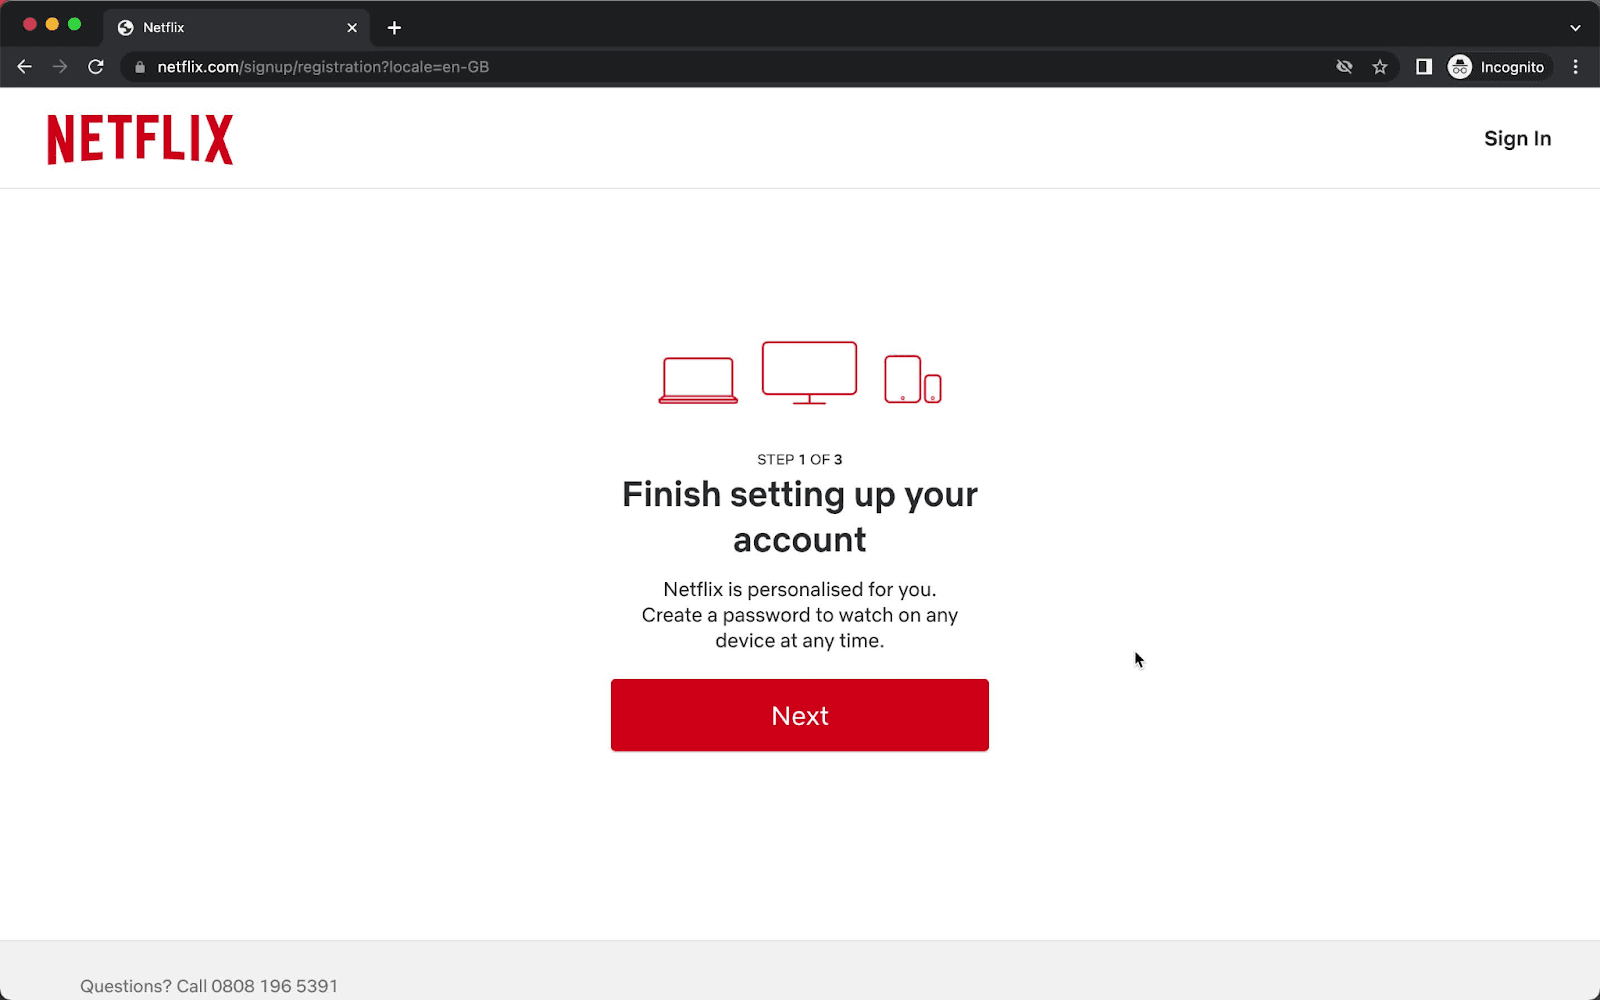1600x1000 pixels.
Task: Click the red Next button
Action: [800, 715]
